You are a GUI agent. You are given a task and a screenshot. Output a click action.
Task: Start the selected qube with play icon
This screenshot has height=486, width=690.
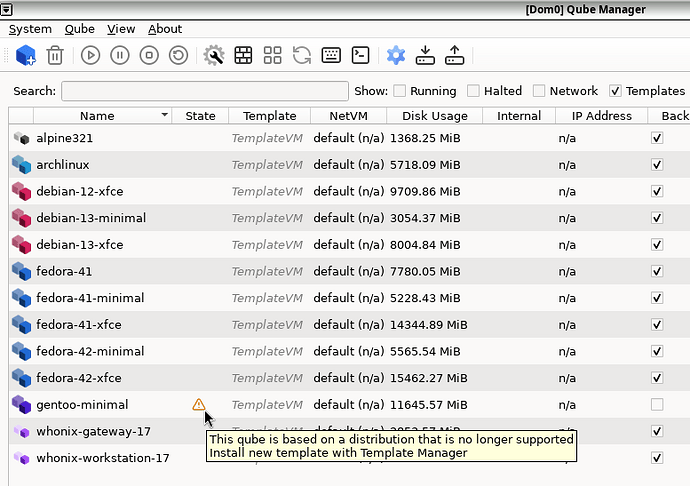coord(91,55)
